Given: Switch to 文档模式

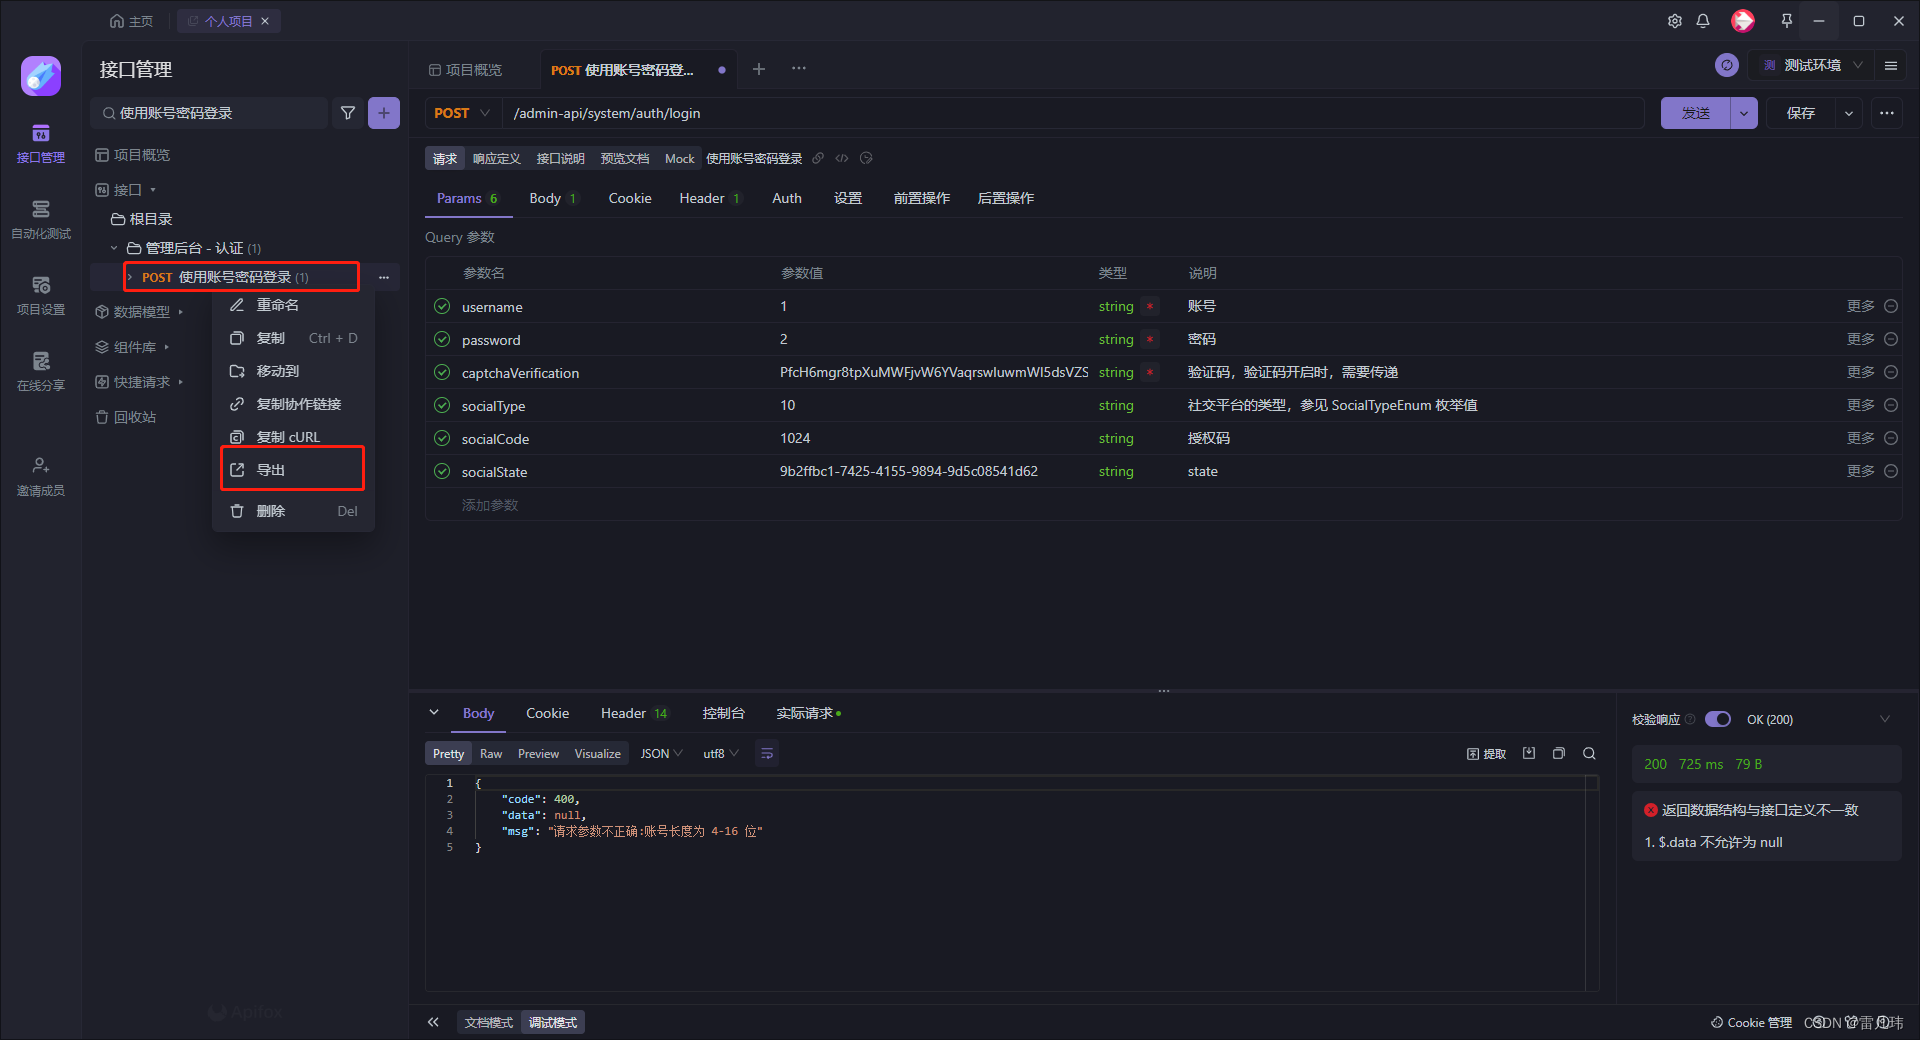Looking at the screenshot, I should (x=488, y=1022).
